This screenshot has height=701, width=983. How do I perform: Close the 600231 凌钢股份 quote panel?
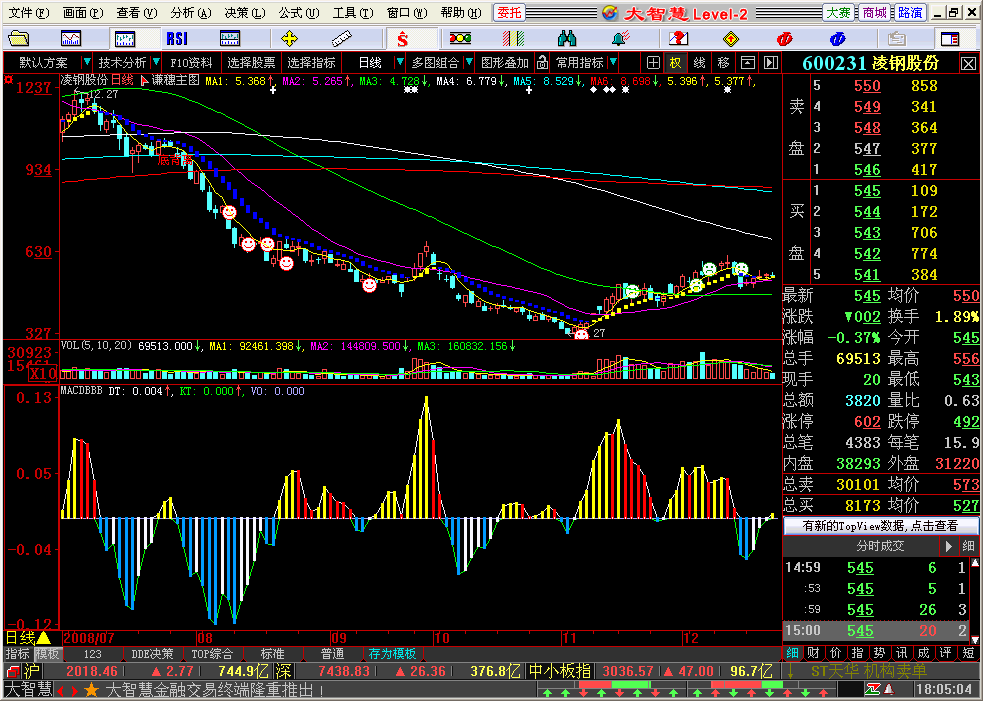coord(969,63)
